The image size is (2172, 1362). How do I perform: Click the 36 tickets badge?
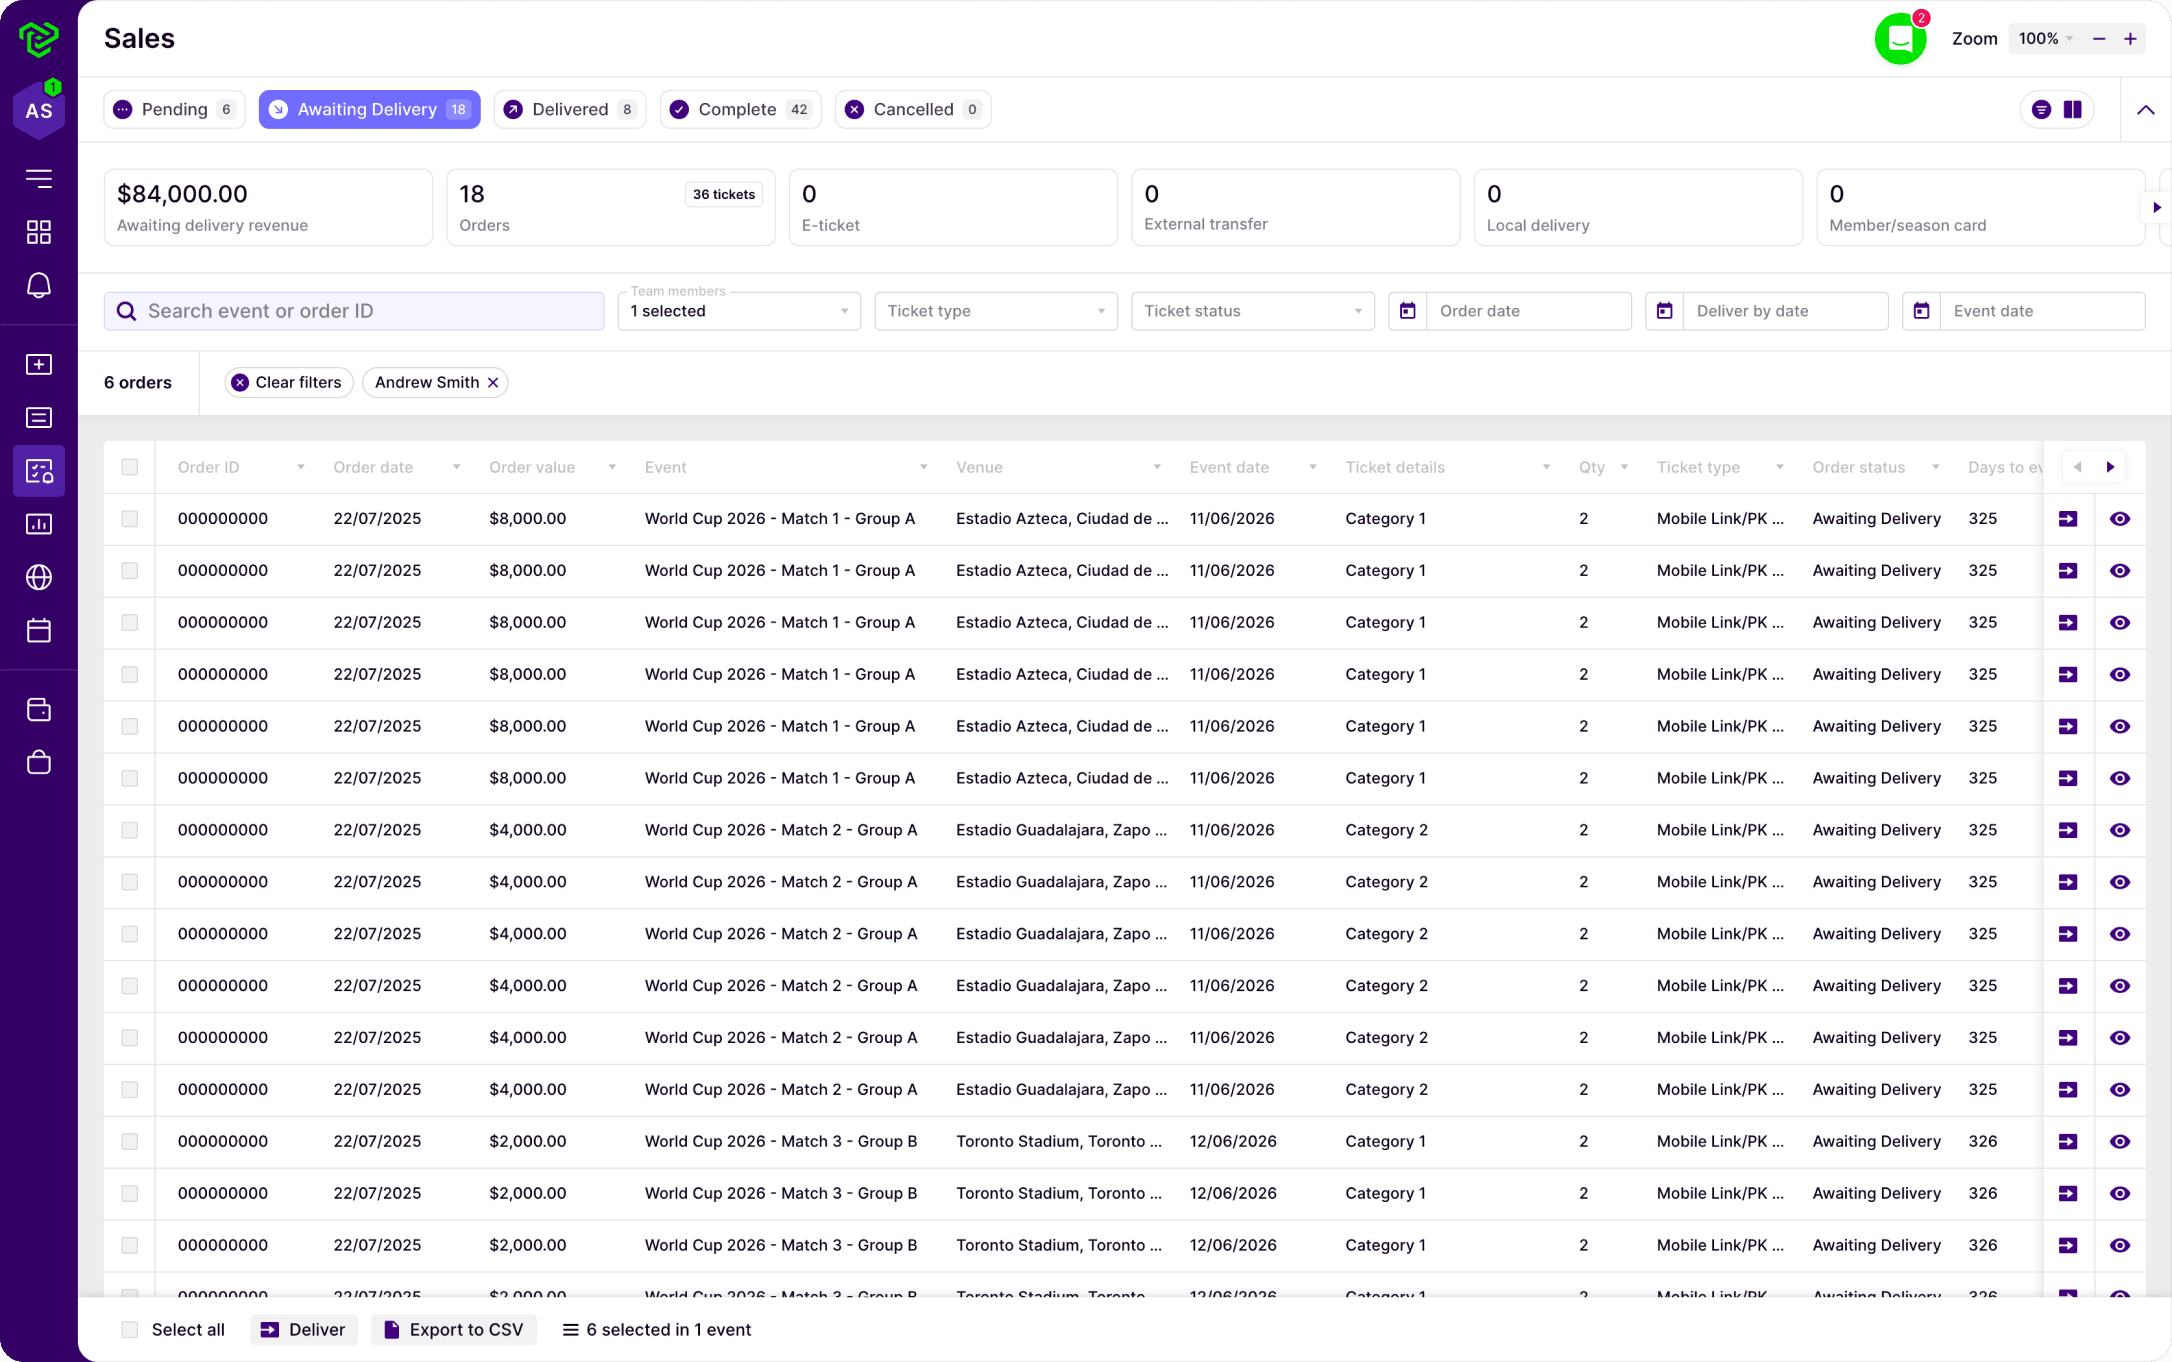724,195
